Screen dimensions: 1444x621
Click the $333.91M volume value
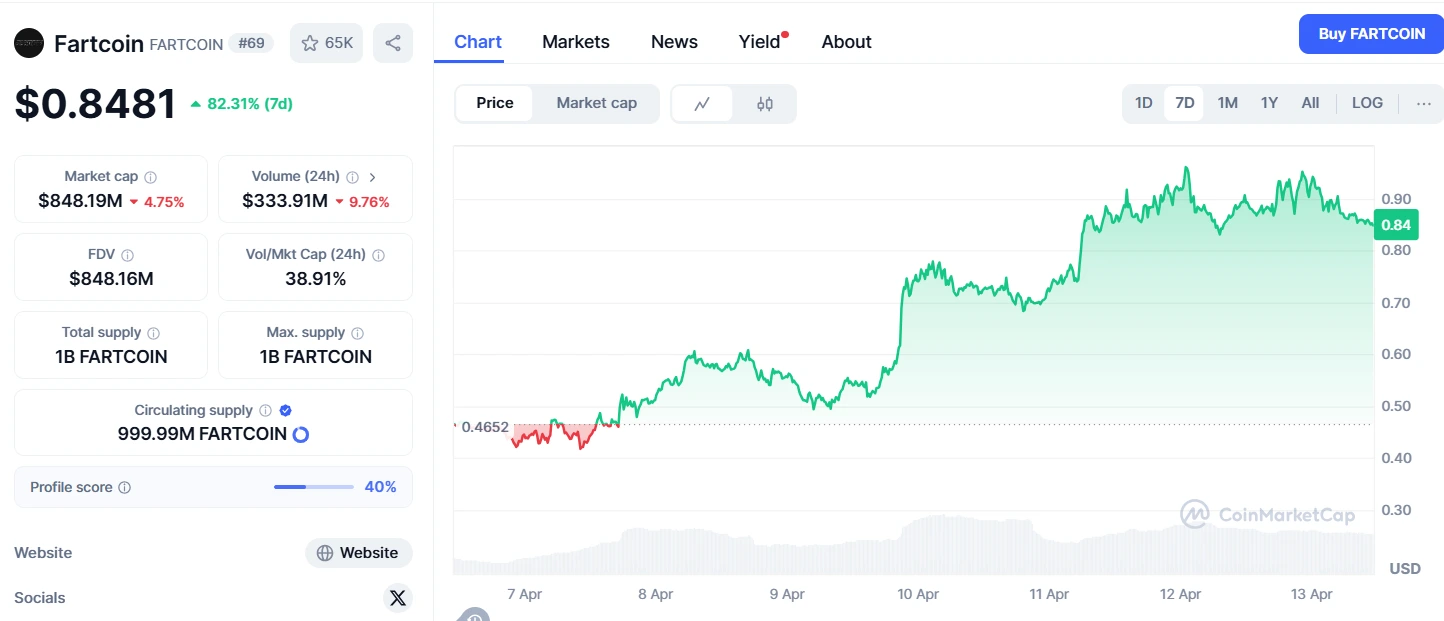pyautogui.click(x=285, y=201)
